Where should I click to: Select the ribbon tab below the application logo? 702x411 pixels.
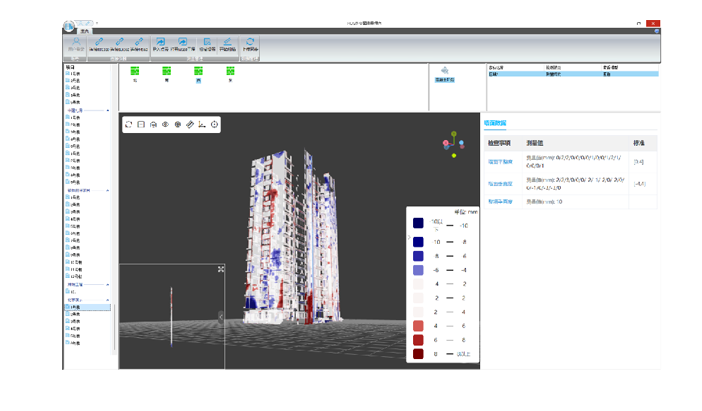85,31
